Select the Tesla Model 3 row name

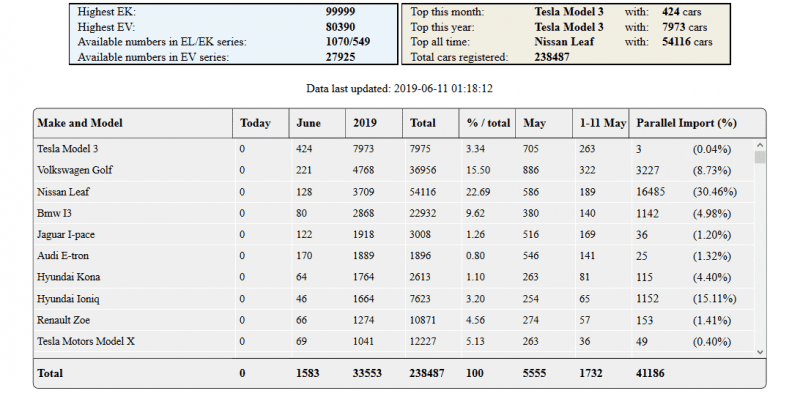(67, 149)
